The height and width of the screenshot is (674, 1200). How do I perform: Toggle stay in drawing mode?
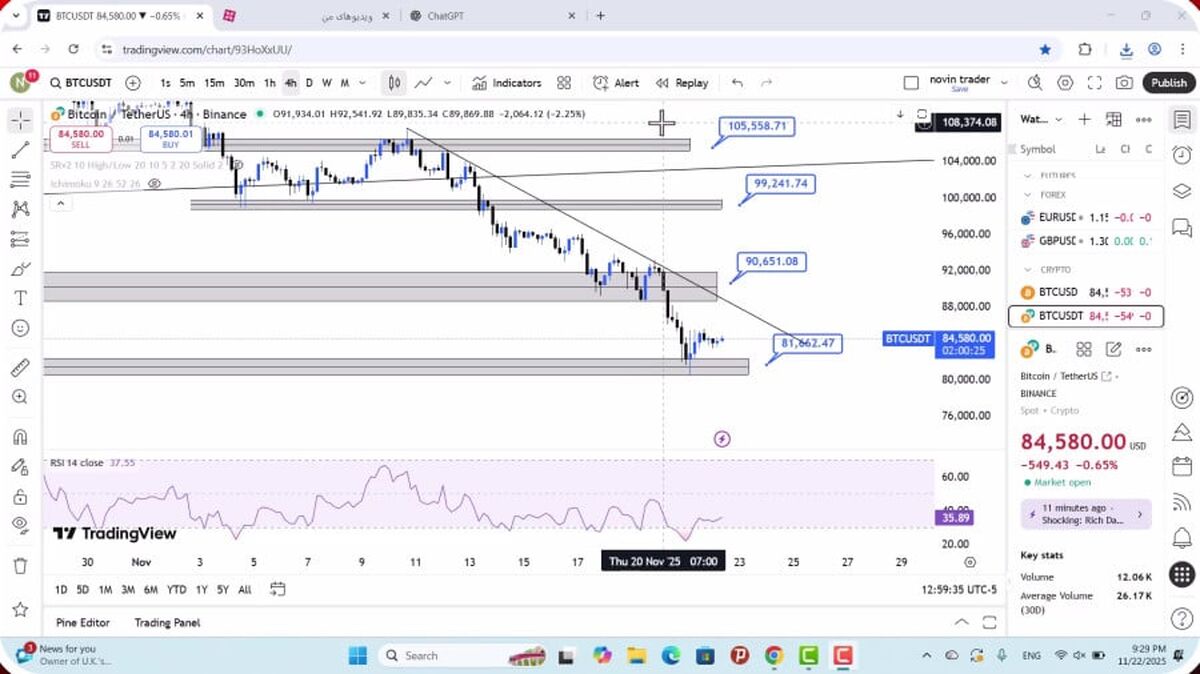[20, 466]
